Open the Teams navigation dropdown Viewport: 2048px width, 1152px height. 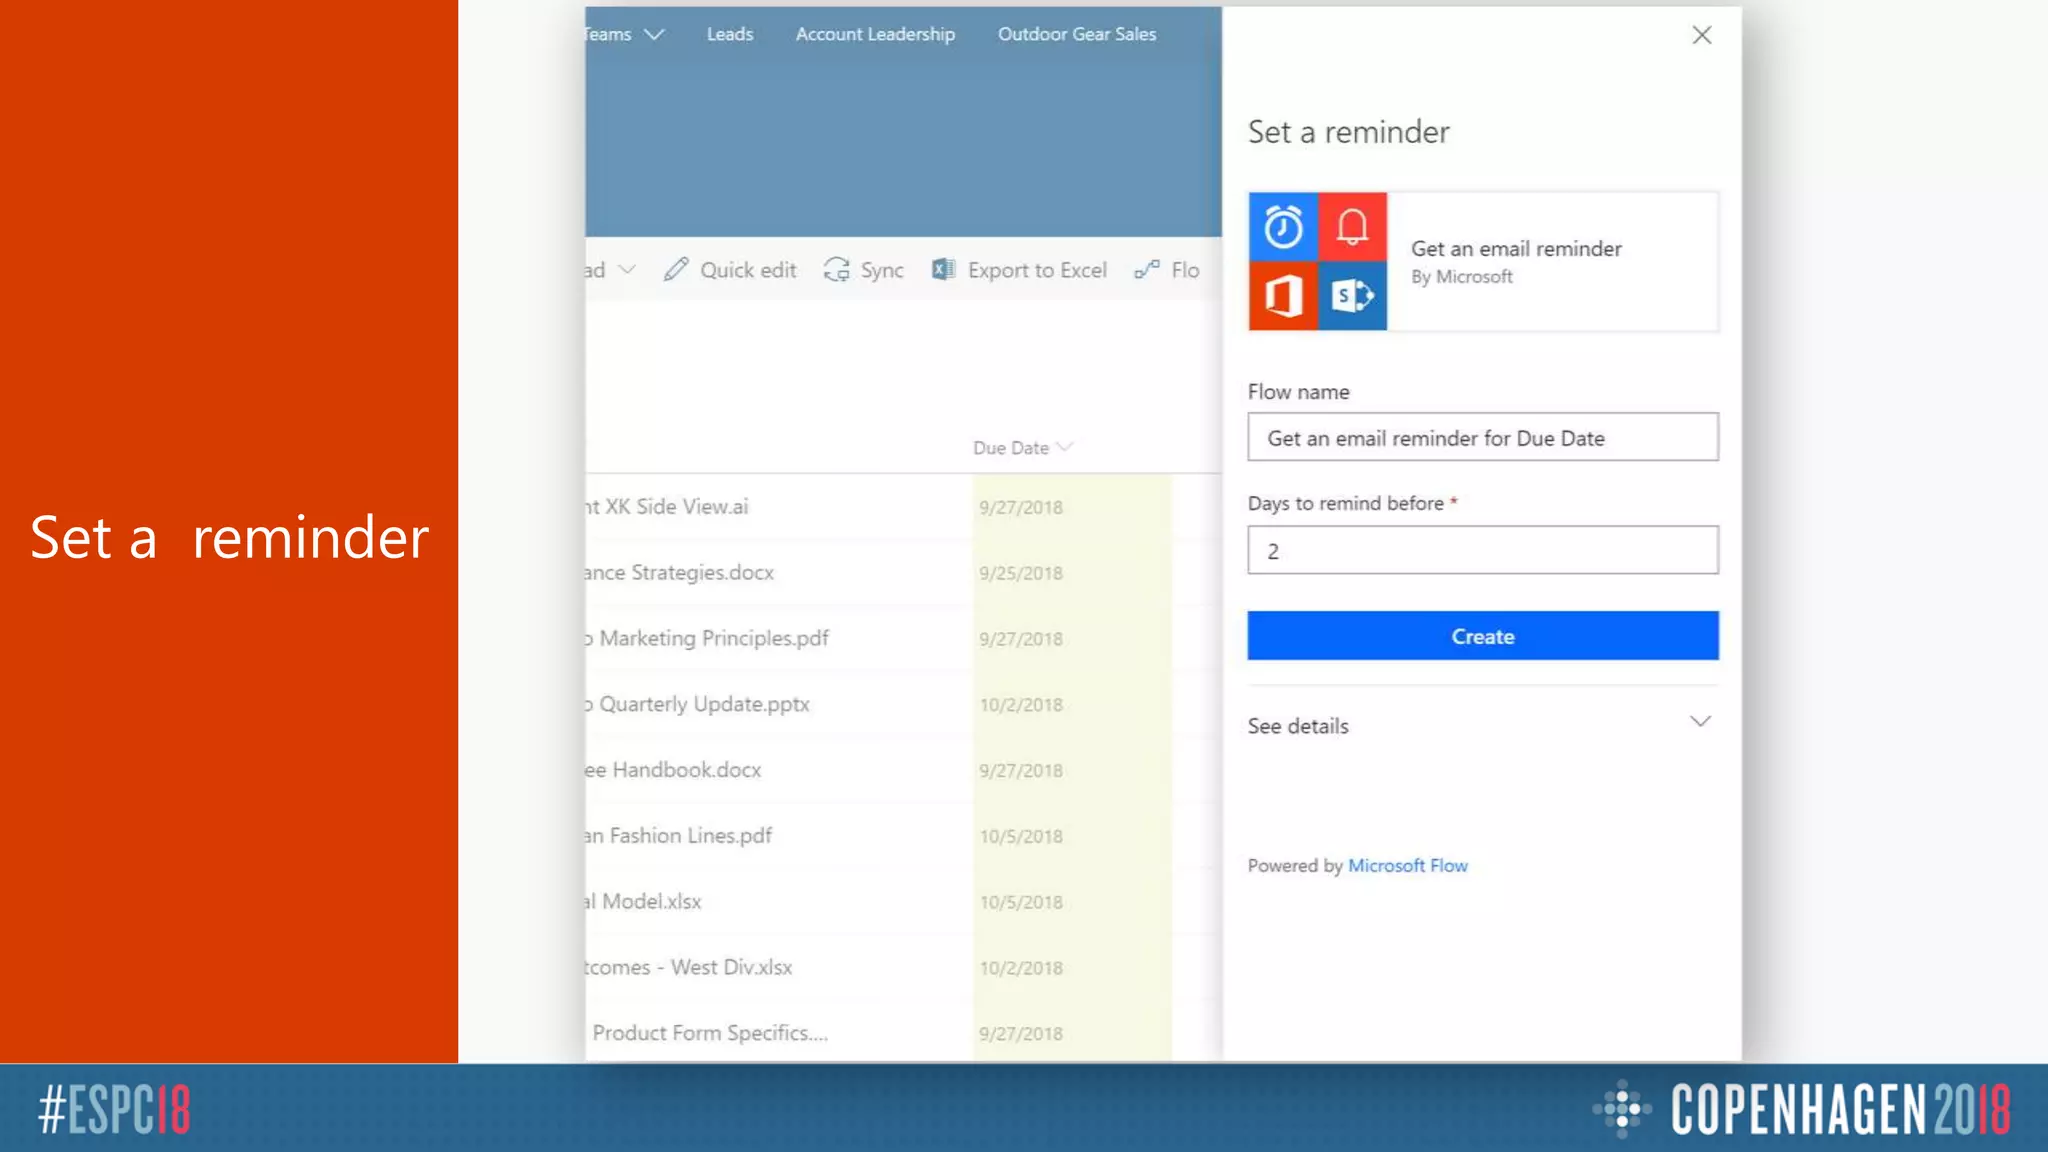tap(654, 34)
